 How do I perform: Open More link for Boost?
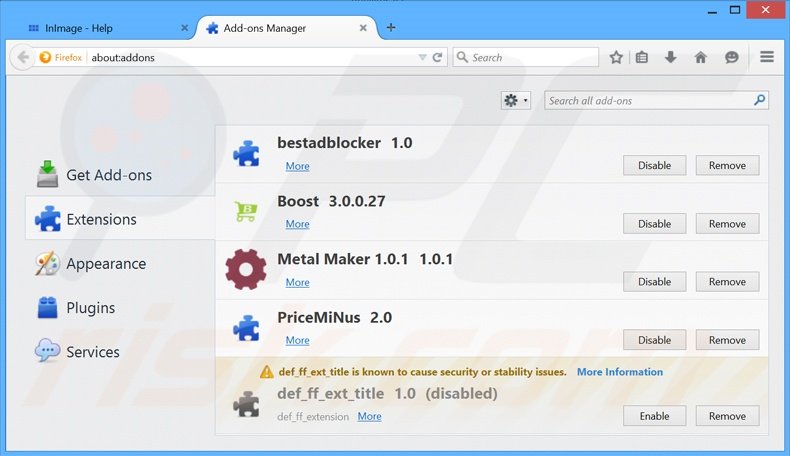coord(297,224)
